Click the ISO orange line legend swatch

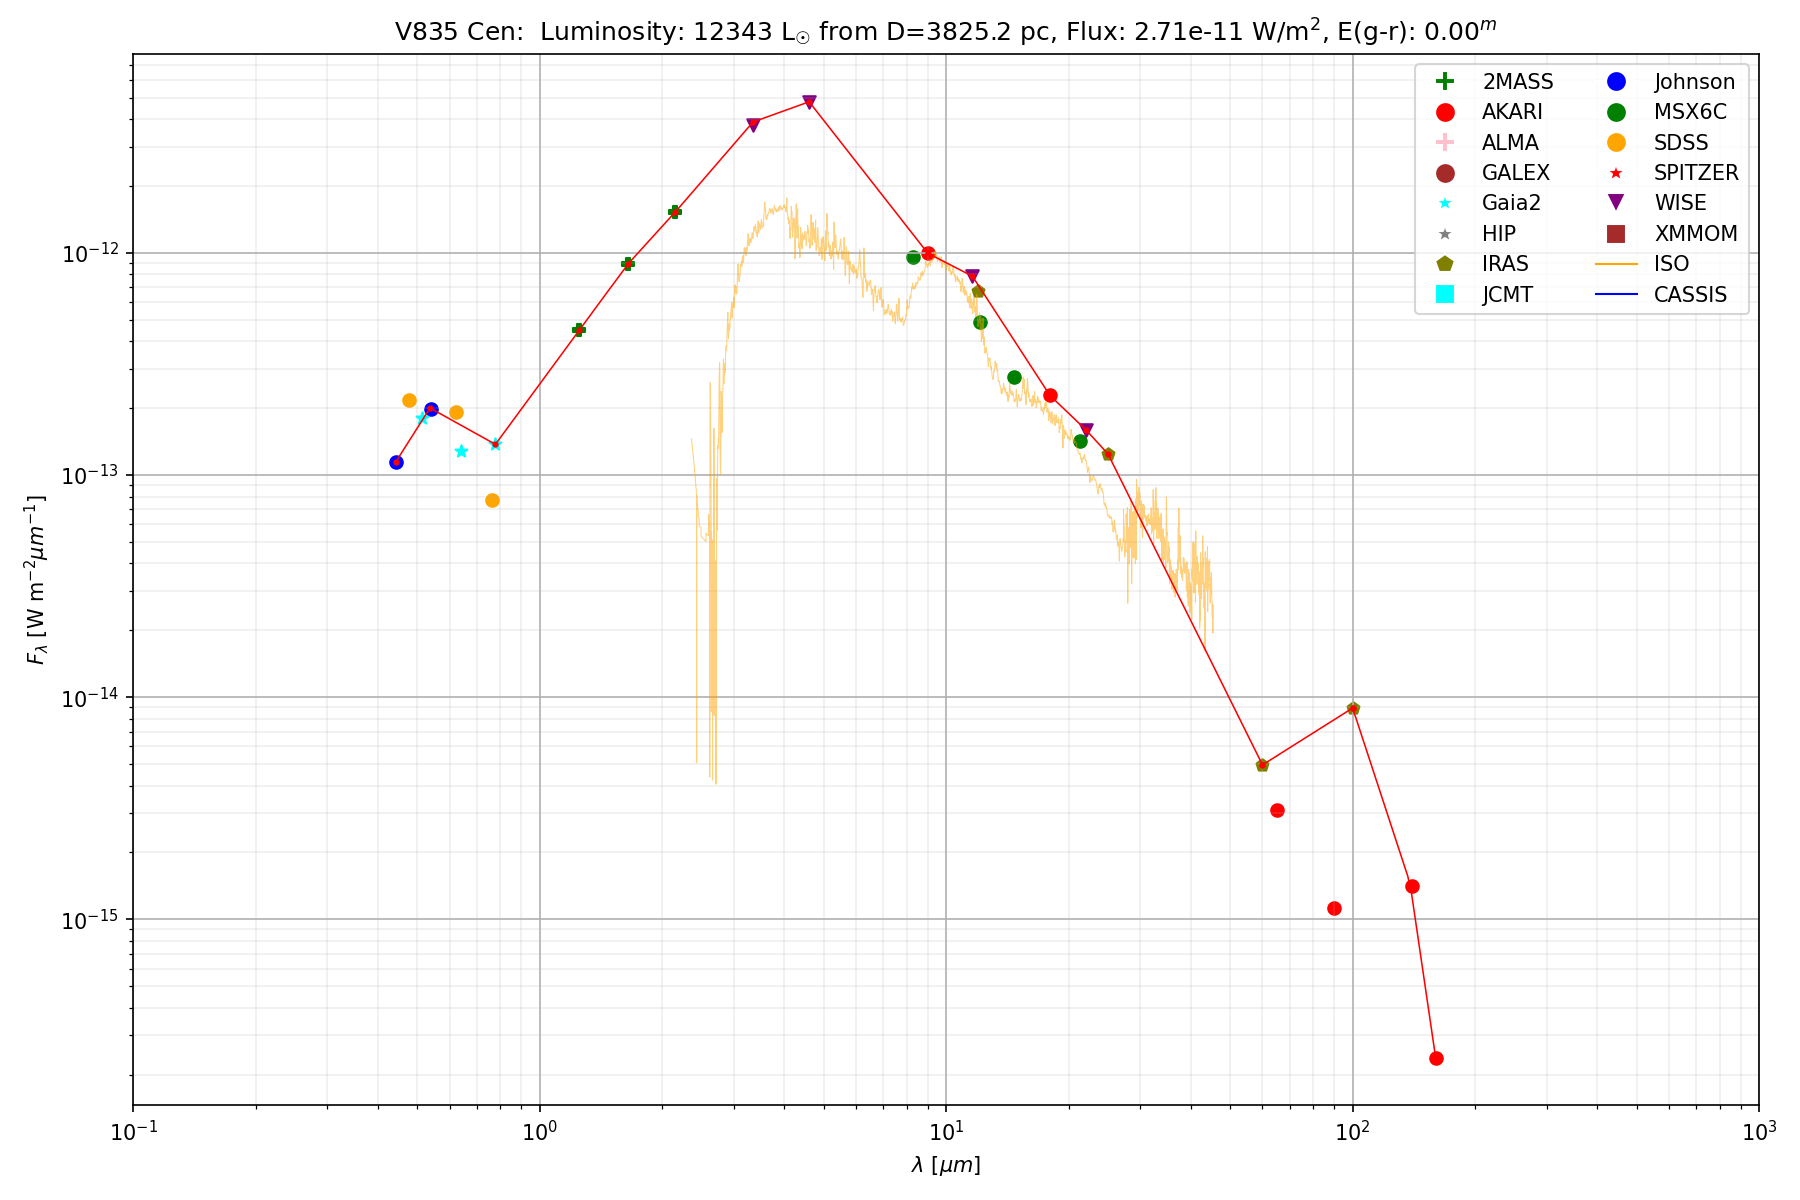click(1616, 264)
